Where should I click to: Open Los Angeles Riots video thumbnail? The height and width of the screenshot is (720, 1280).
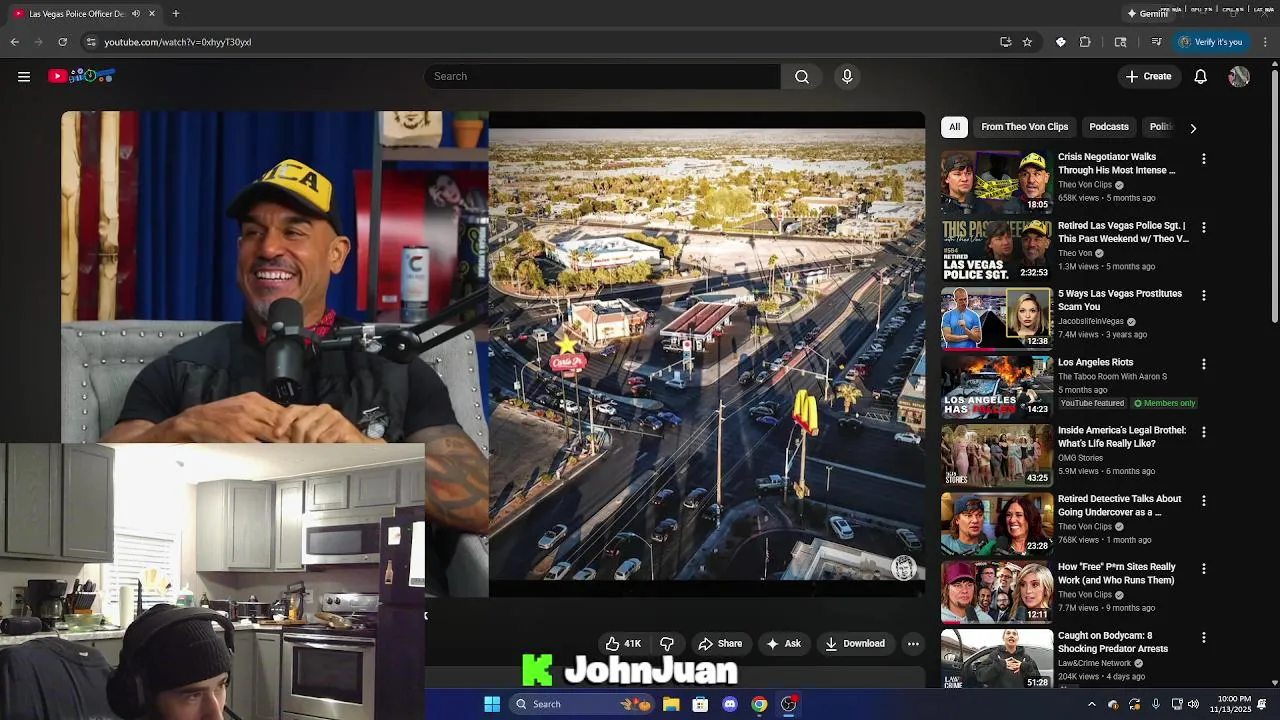(997, 386)
